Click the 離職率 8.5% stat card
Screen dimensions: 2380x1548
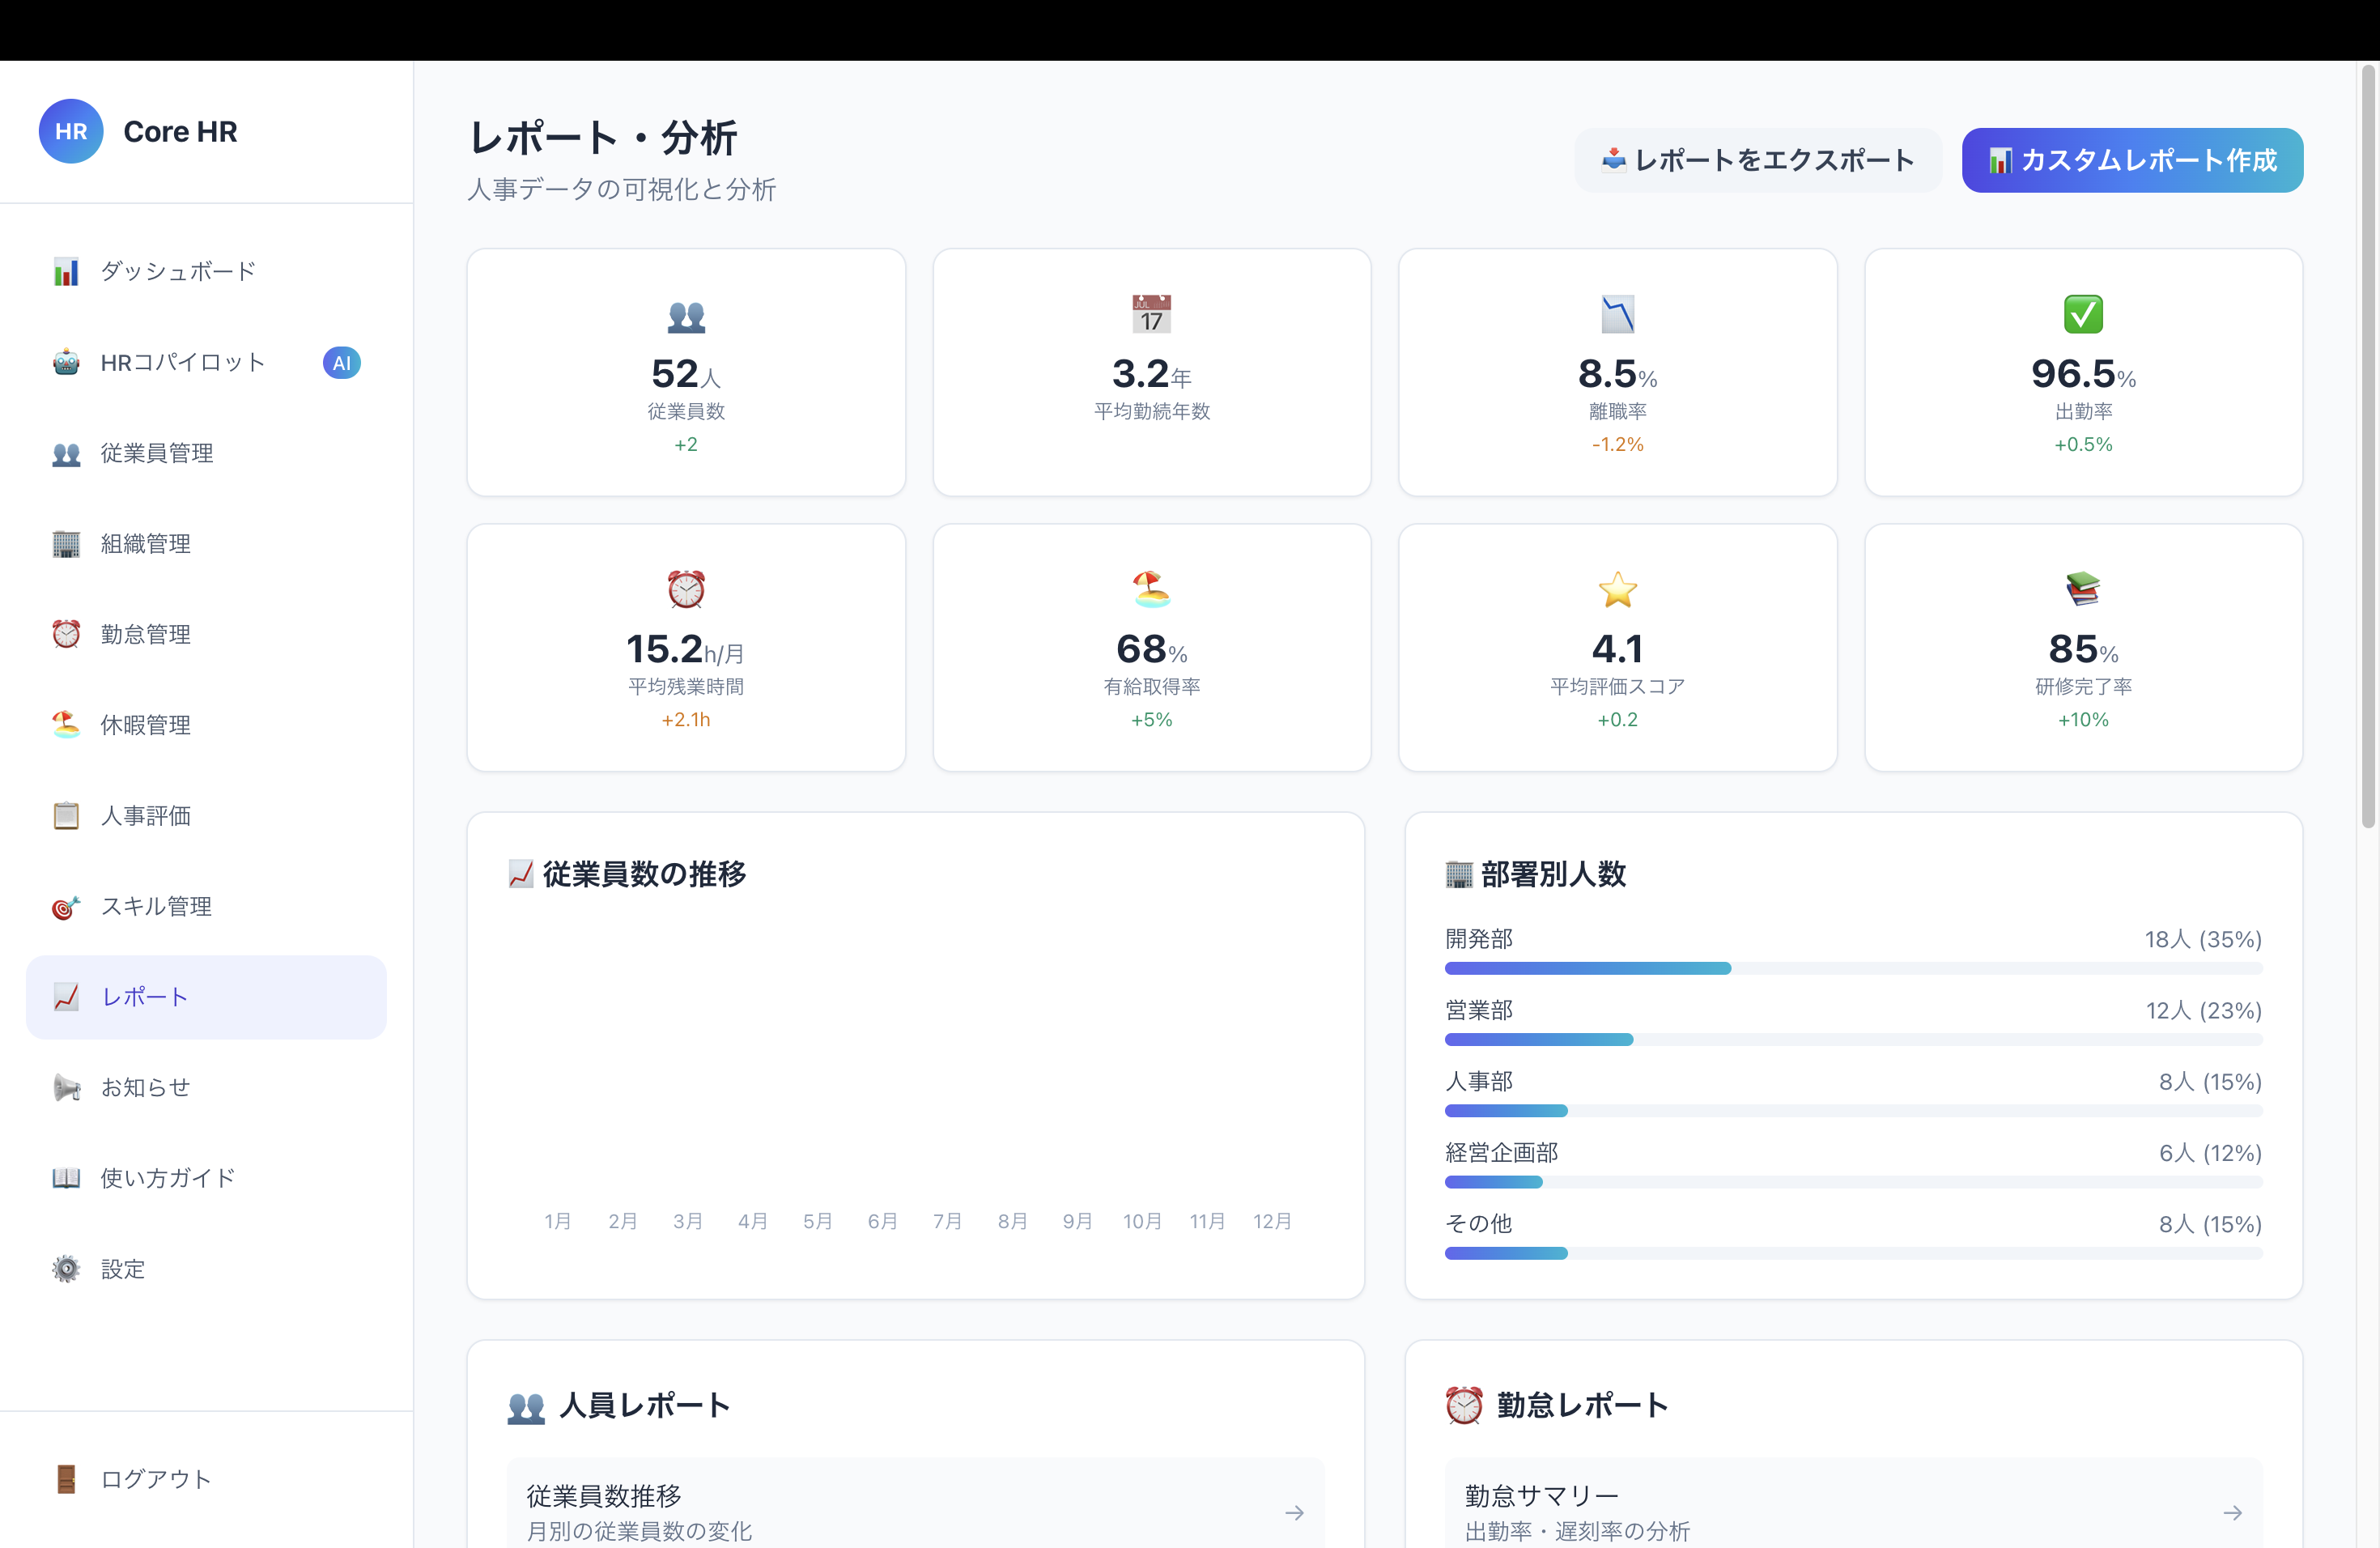tap(1617, 372)
